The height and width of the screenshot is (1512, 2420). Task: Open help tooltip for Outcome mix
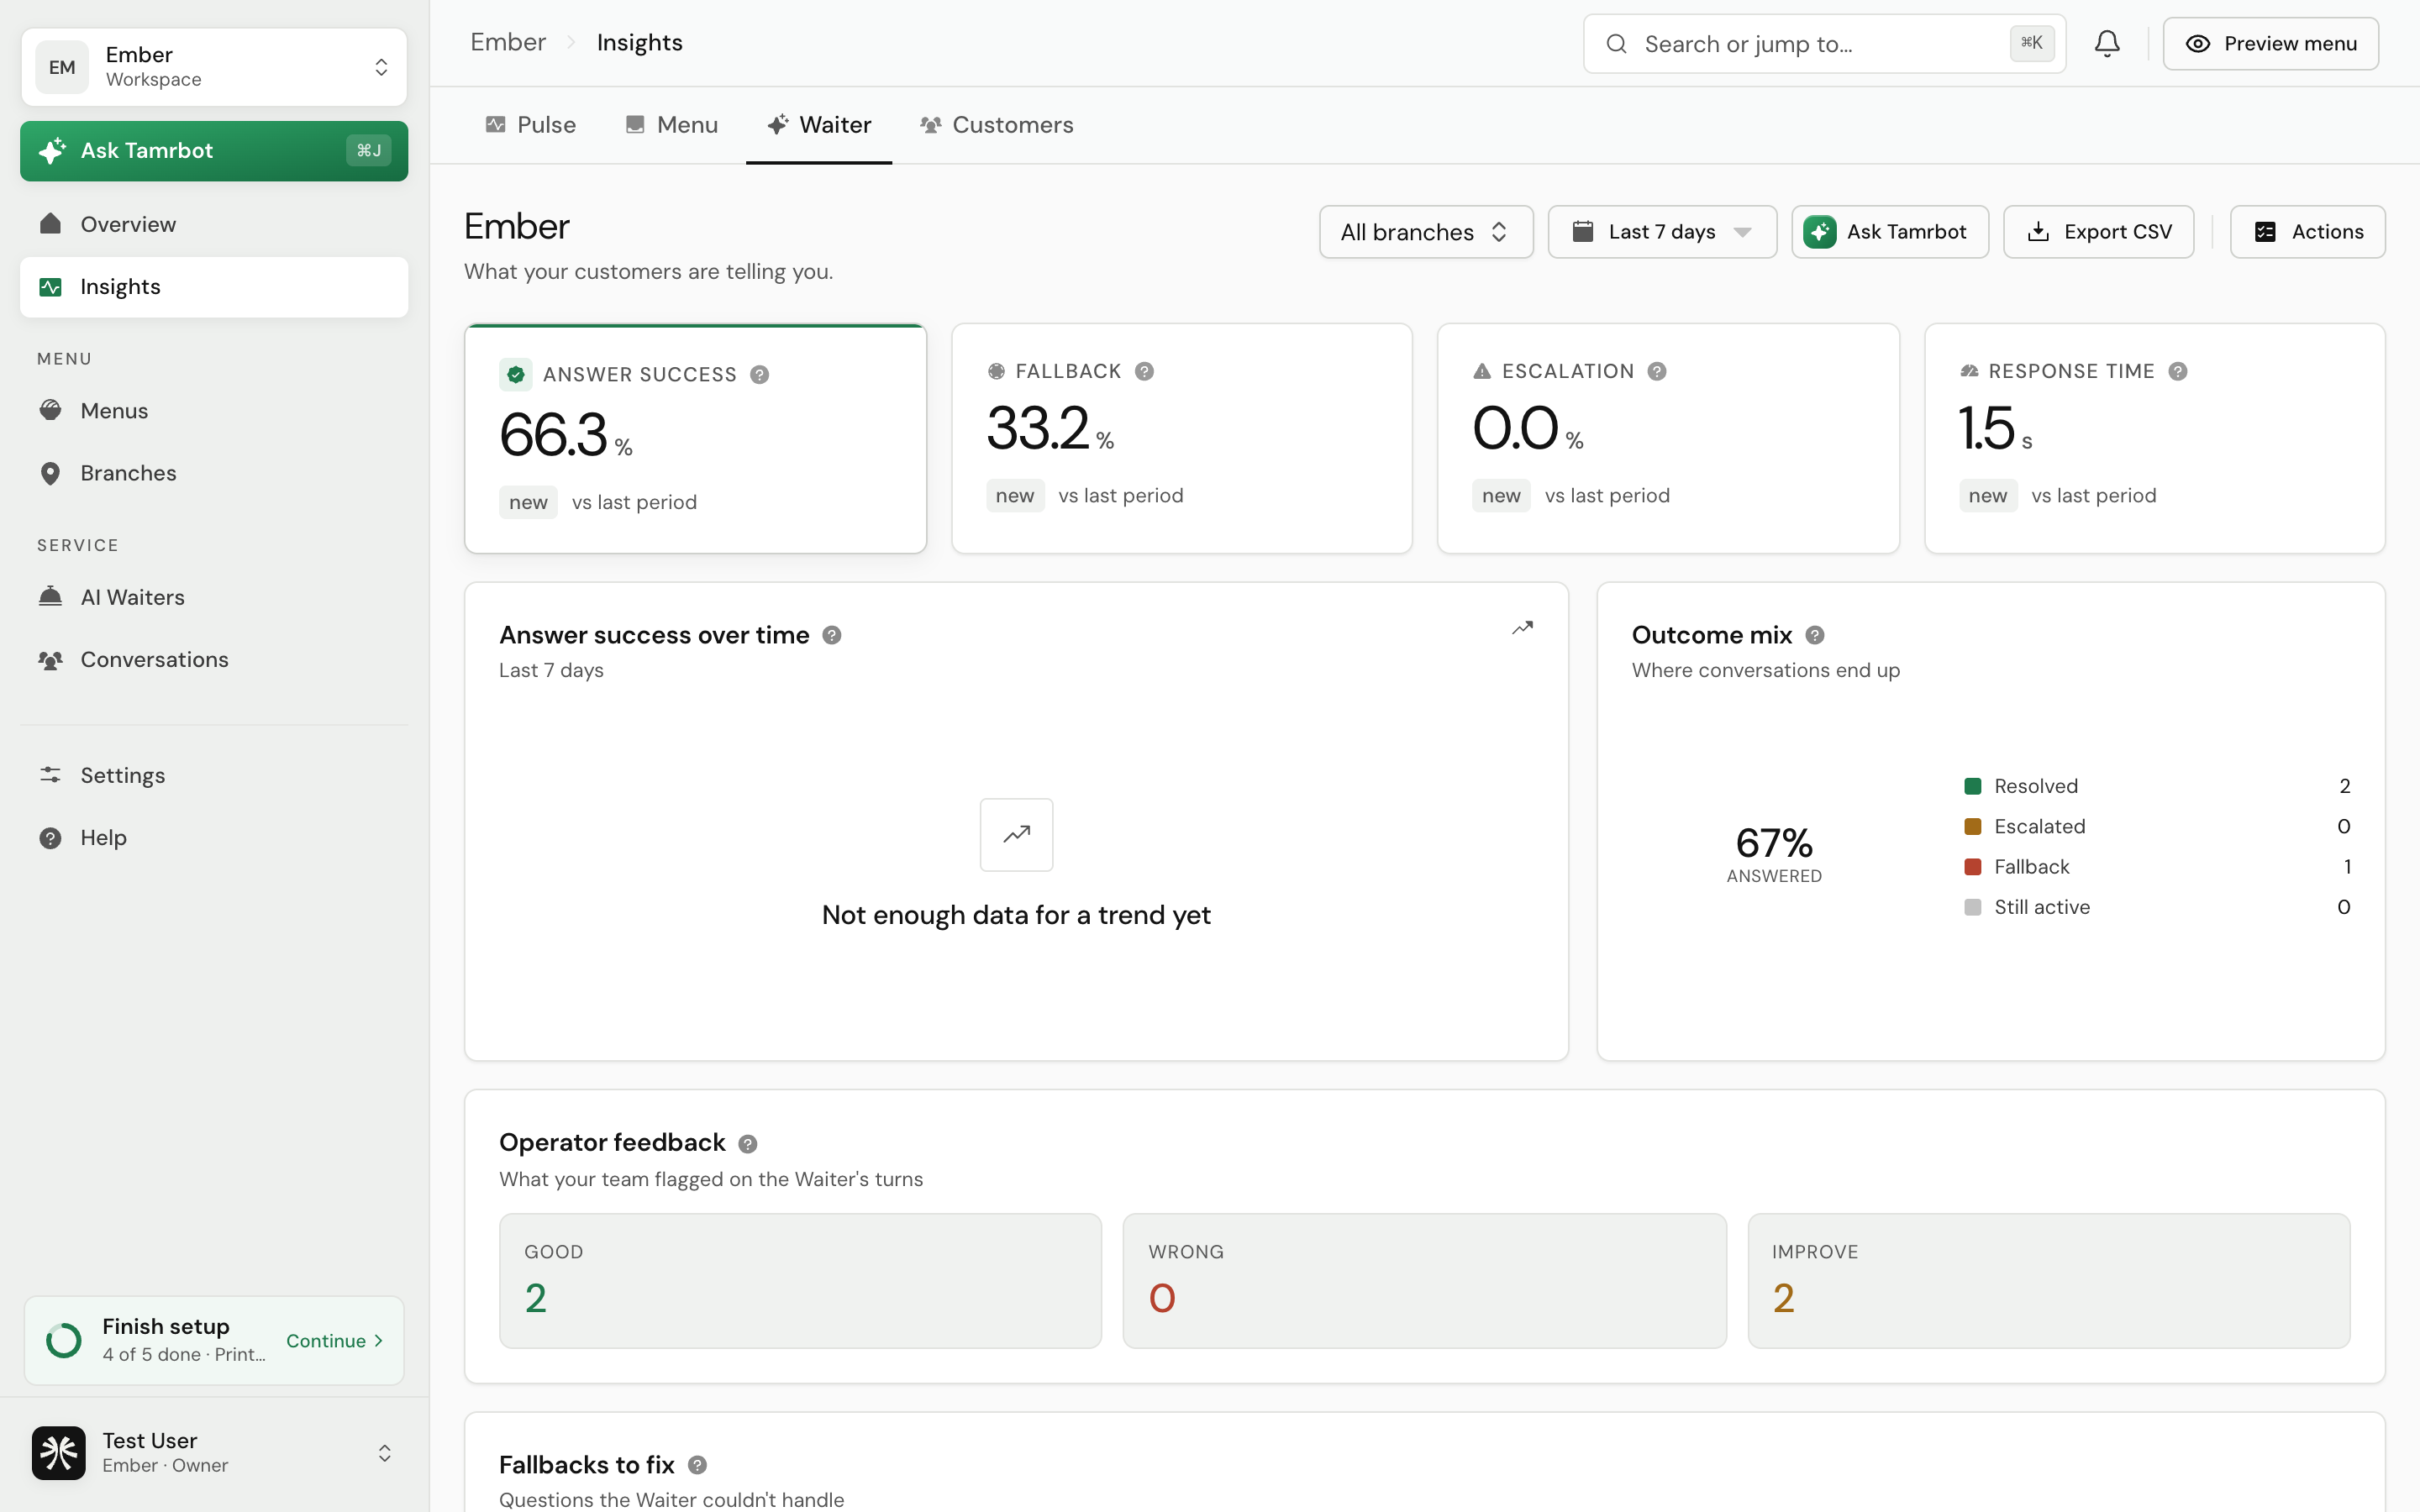coord(1815,635)
